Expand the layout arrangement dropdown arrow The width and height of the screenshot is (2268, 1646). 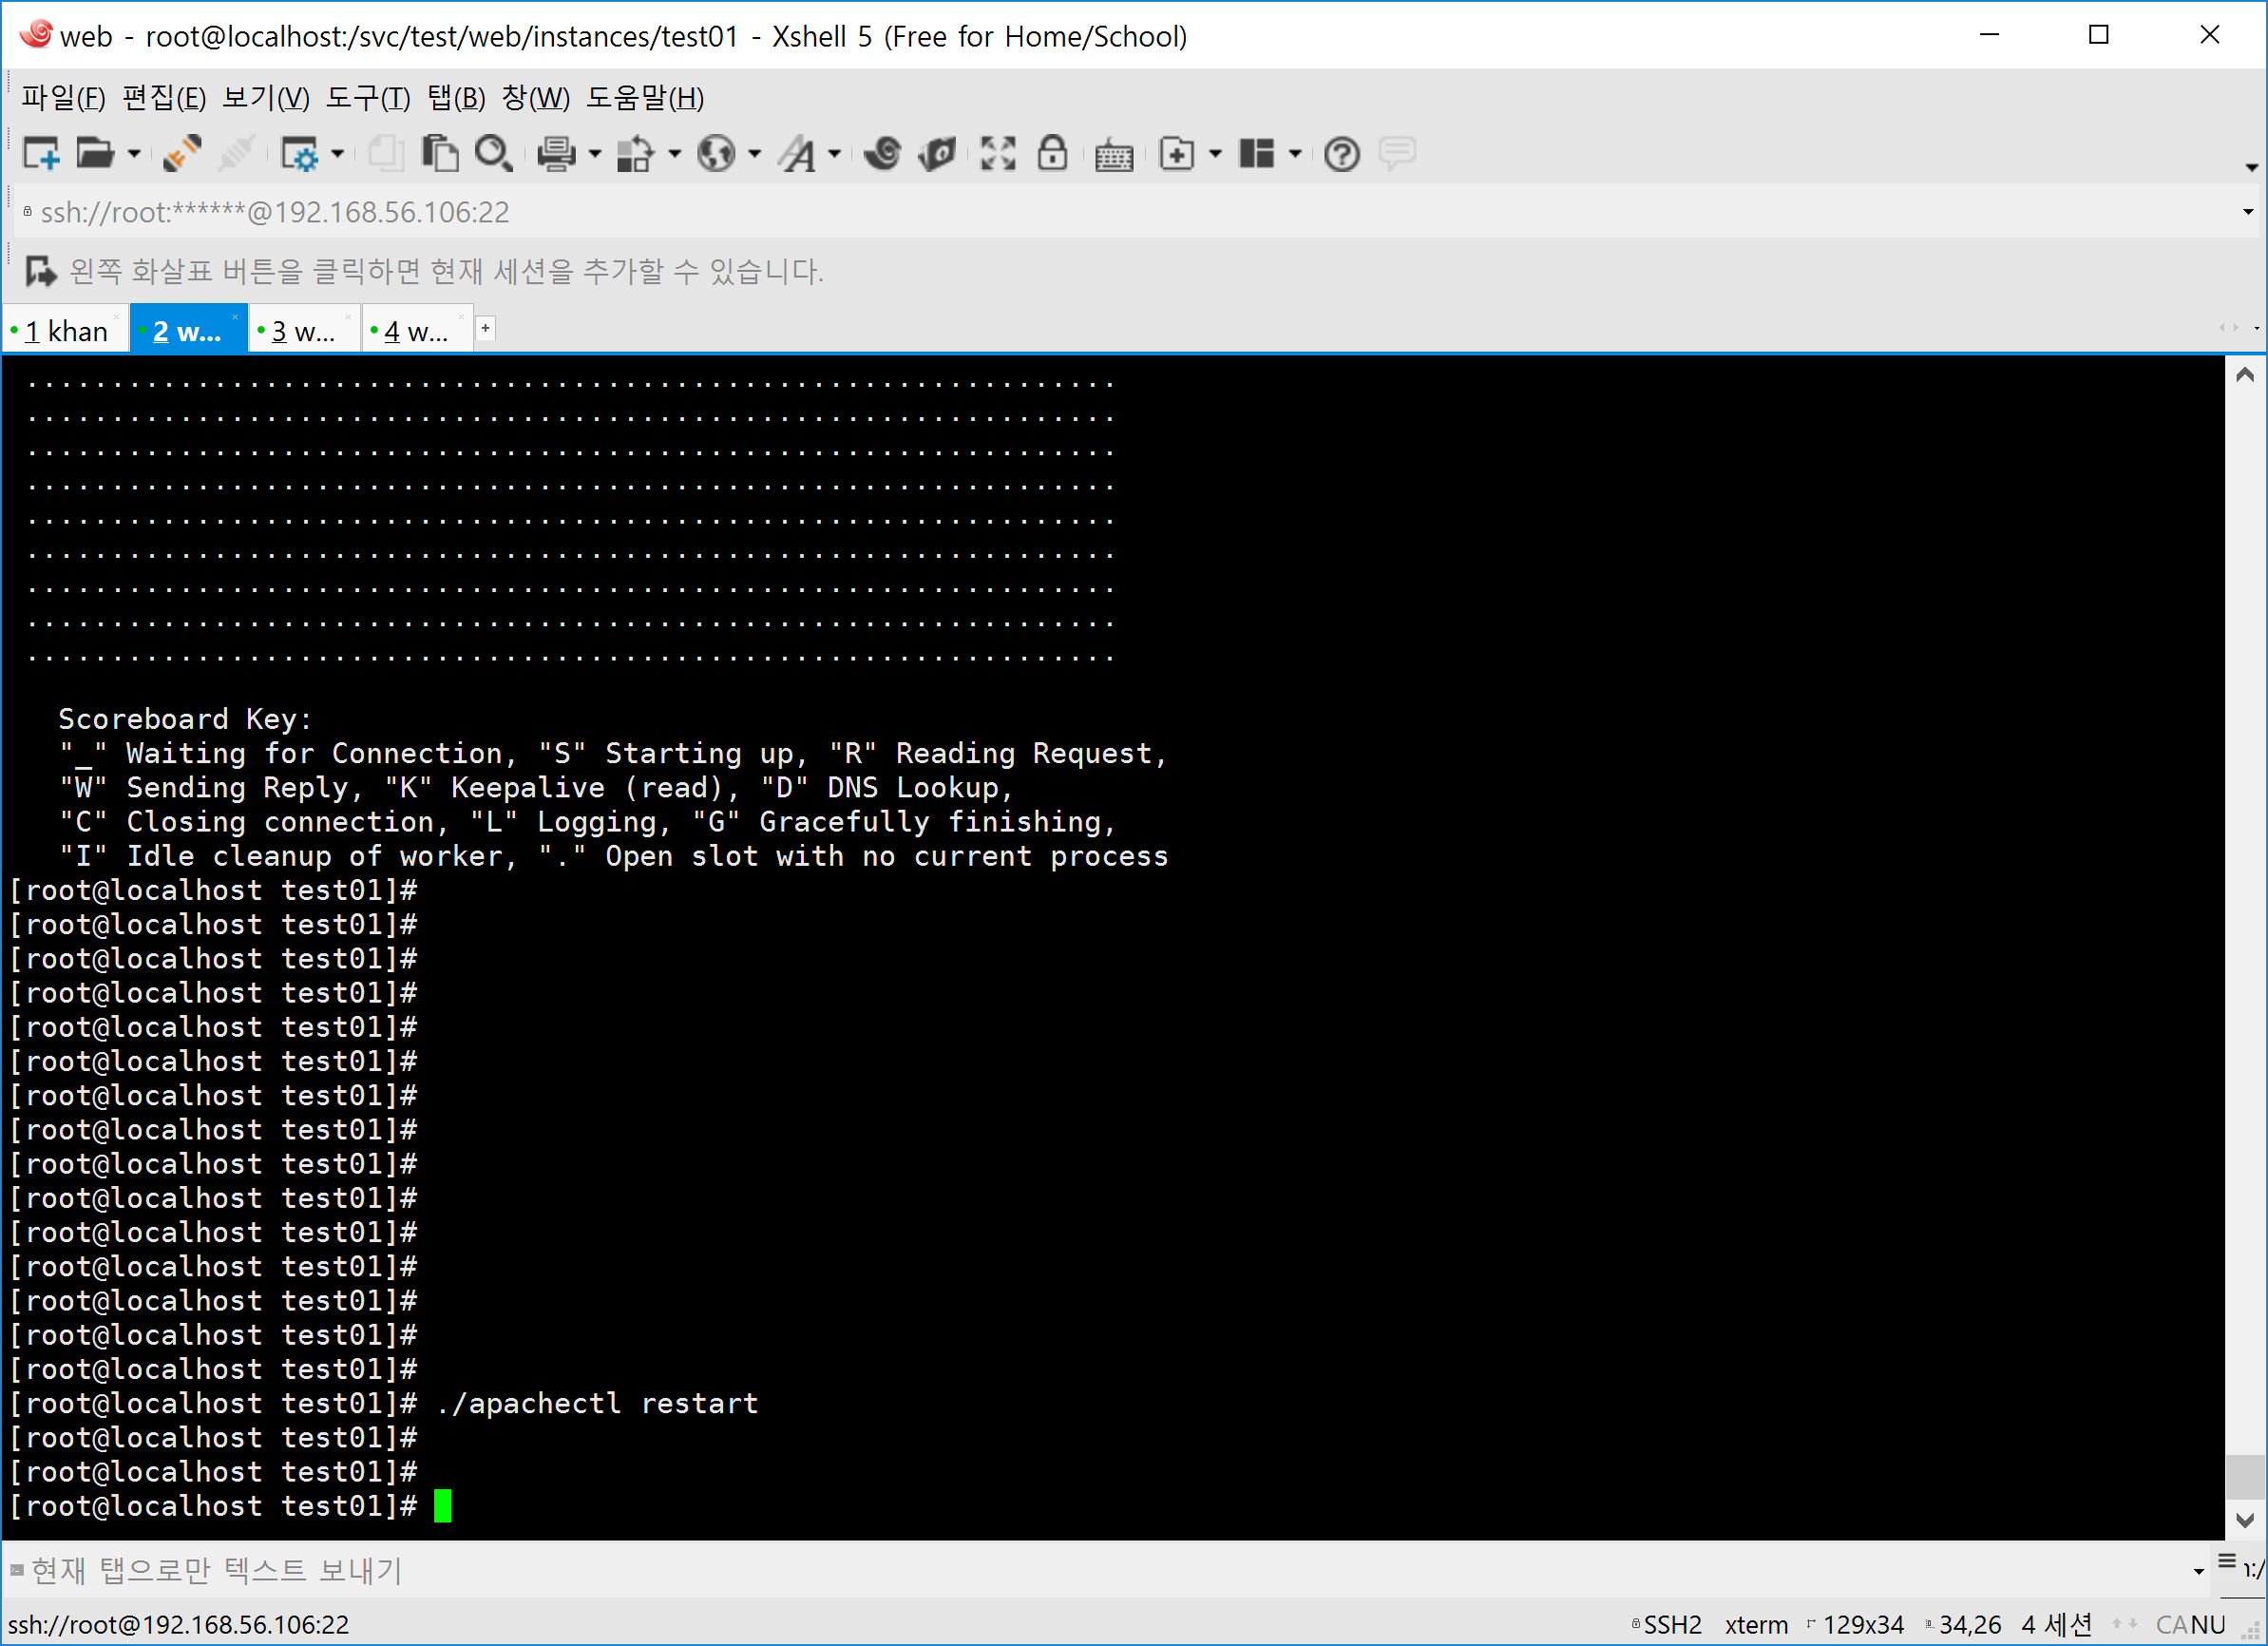(x=1295, y=154)
